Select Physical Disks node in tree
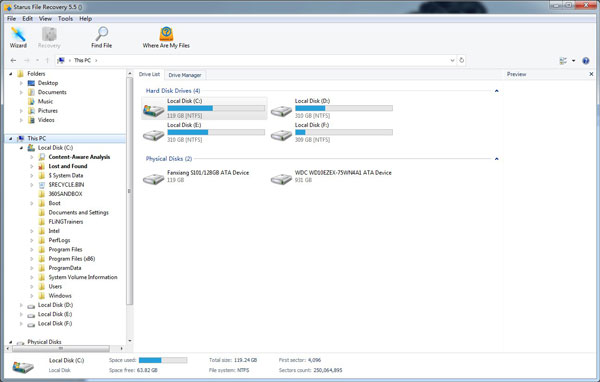The height and width of the screenshot is (382, 600). [44, 342]
